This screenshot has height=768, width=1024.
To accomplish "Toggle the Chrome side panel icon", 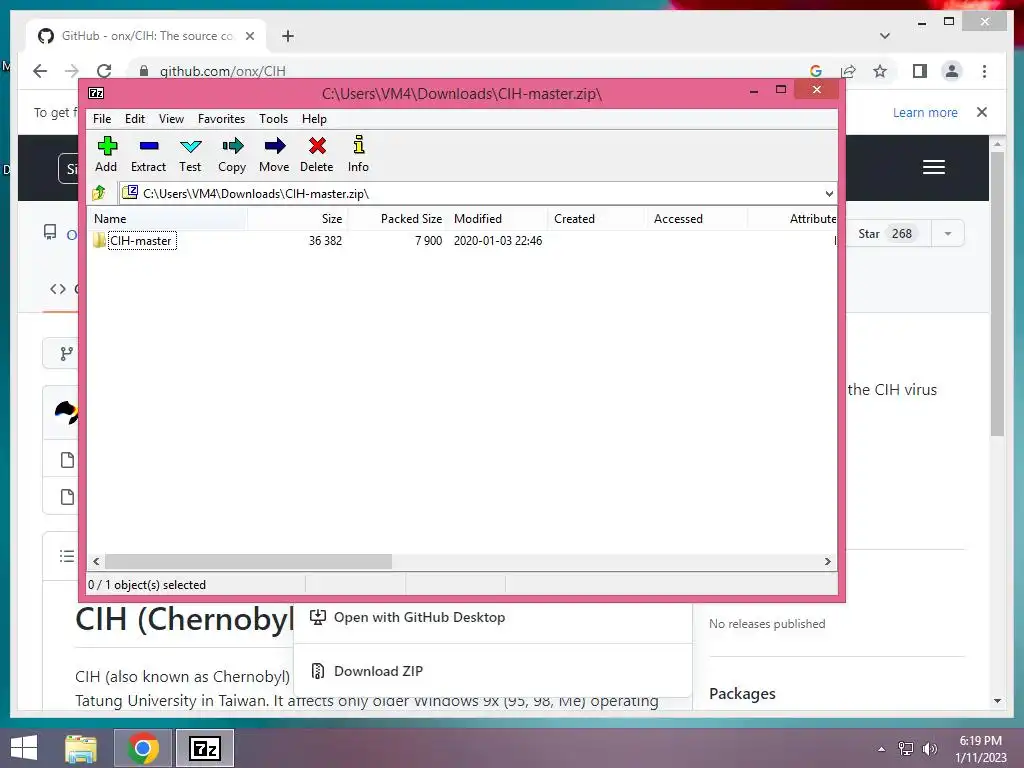I will click(x=920, y=71).
